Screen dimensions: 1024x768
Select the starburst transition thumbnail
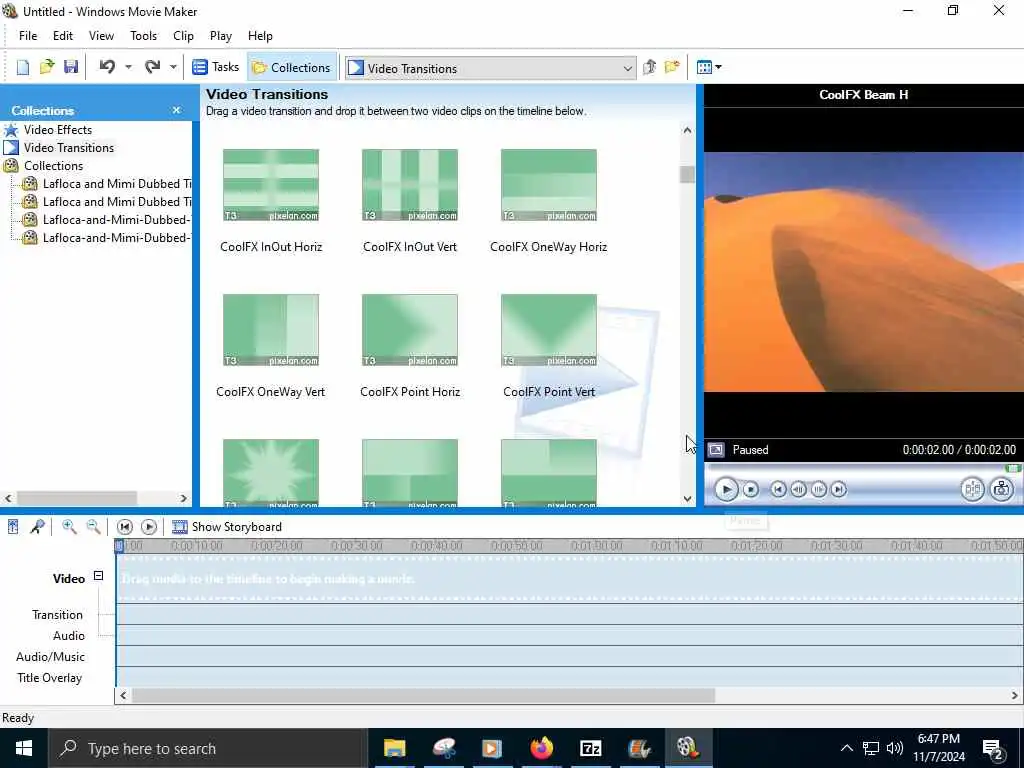coord(271,473)
